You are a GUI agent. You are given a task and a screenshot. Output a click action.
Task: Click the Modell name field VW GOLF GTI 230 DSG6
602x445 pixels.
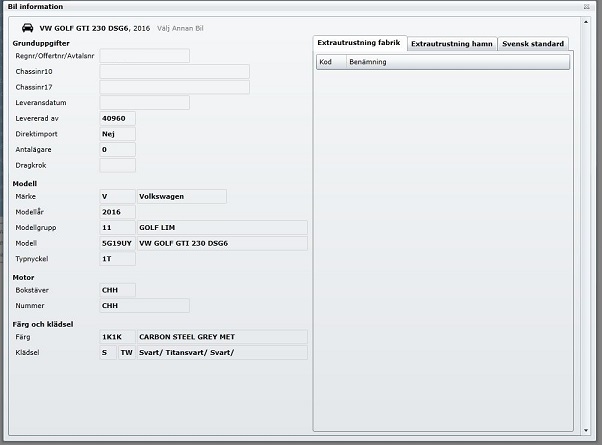[221, 243]
